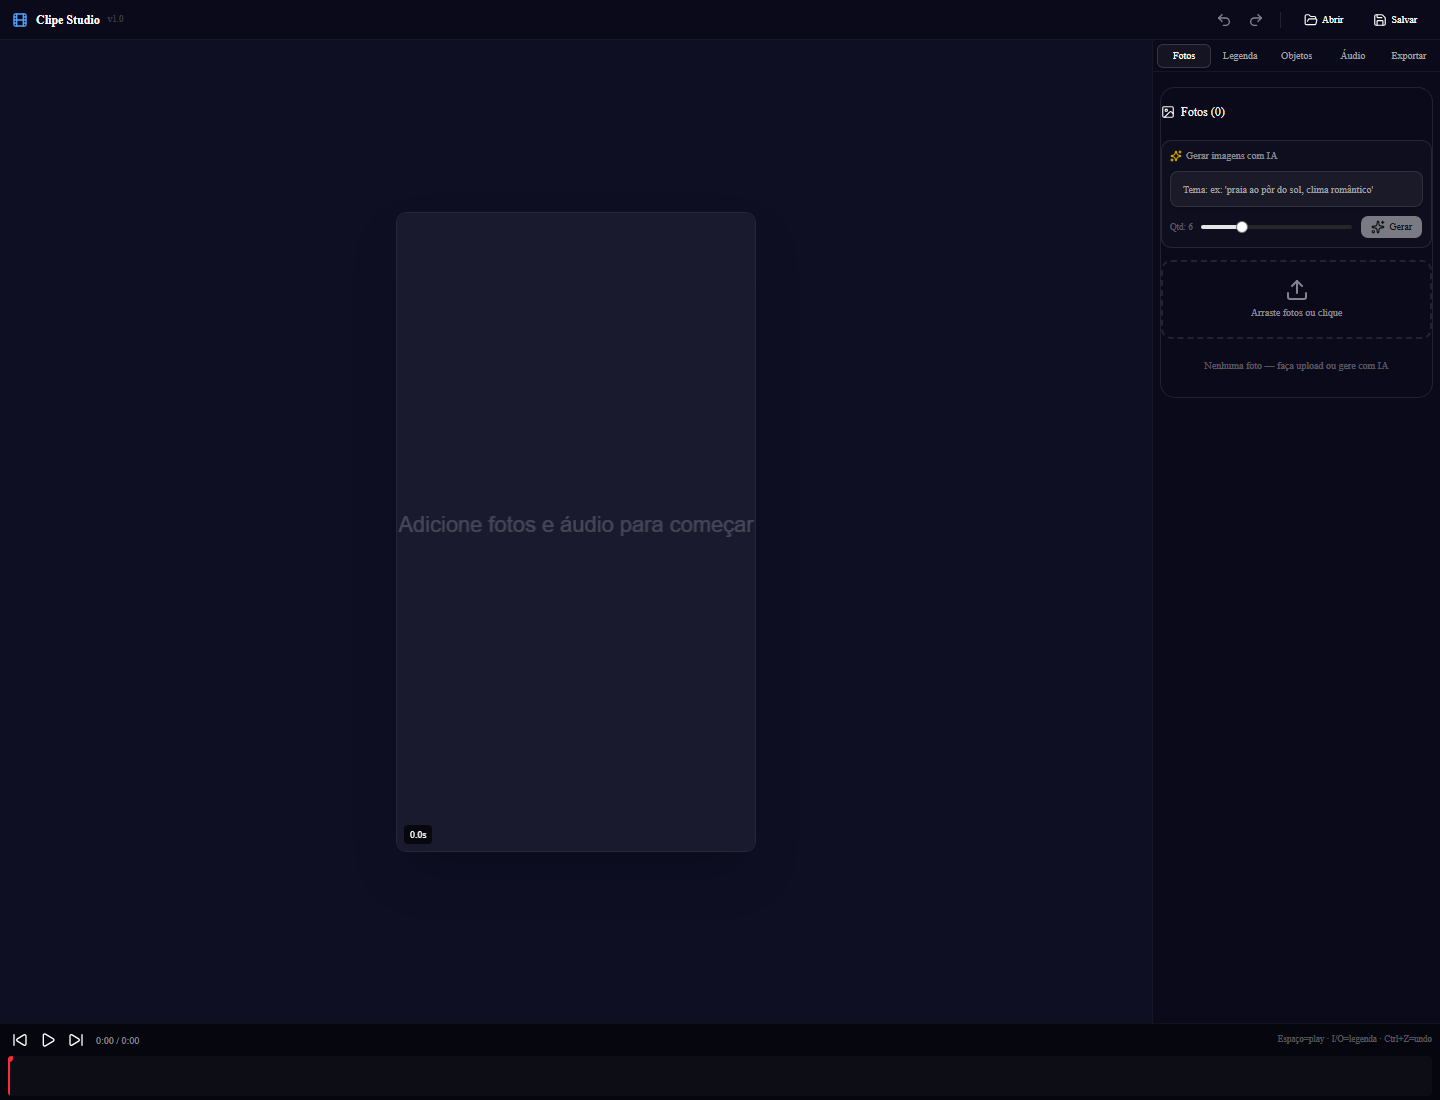Click the keyboard shortcuts hint Espaço=play

click(x=1354, y=1039)
